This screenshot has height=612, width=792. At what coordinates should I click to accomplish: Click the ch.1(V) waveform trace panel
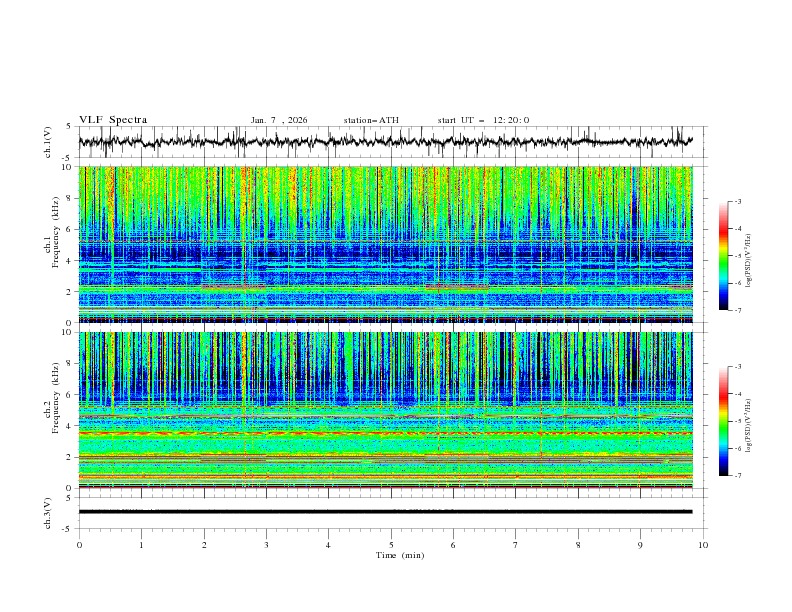pyautogui.click(x=391, y=142)
